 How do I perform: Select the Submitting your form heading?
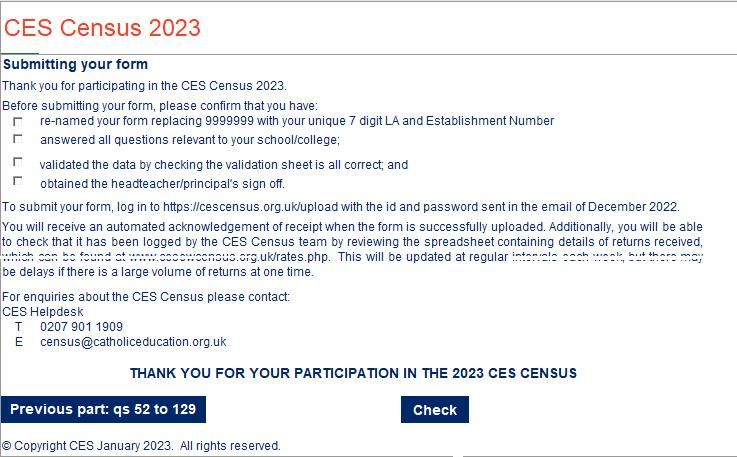coord(75,64)
